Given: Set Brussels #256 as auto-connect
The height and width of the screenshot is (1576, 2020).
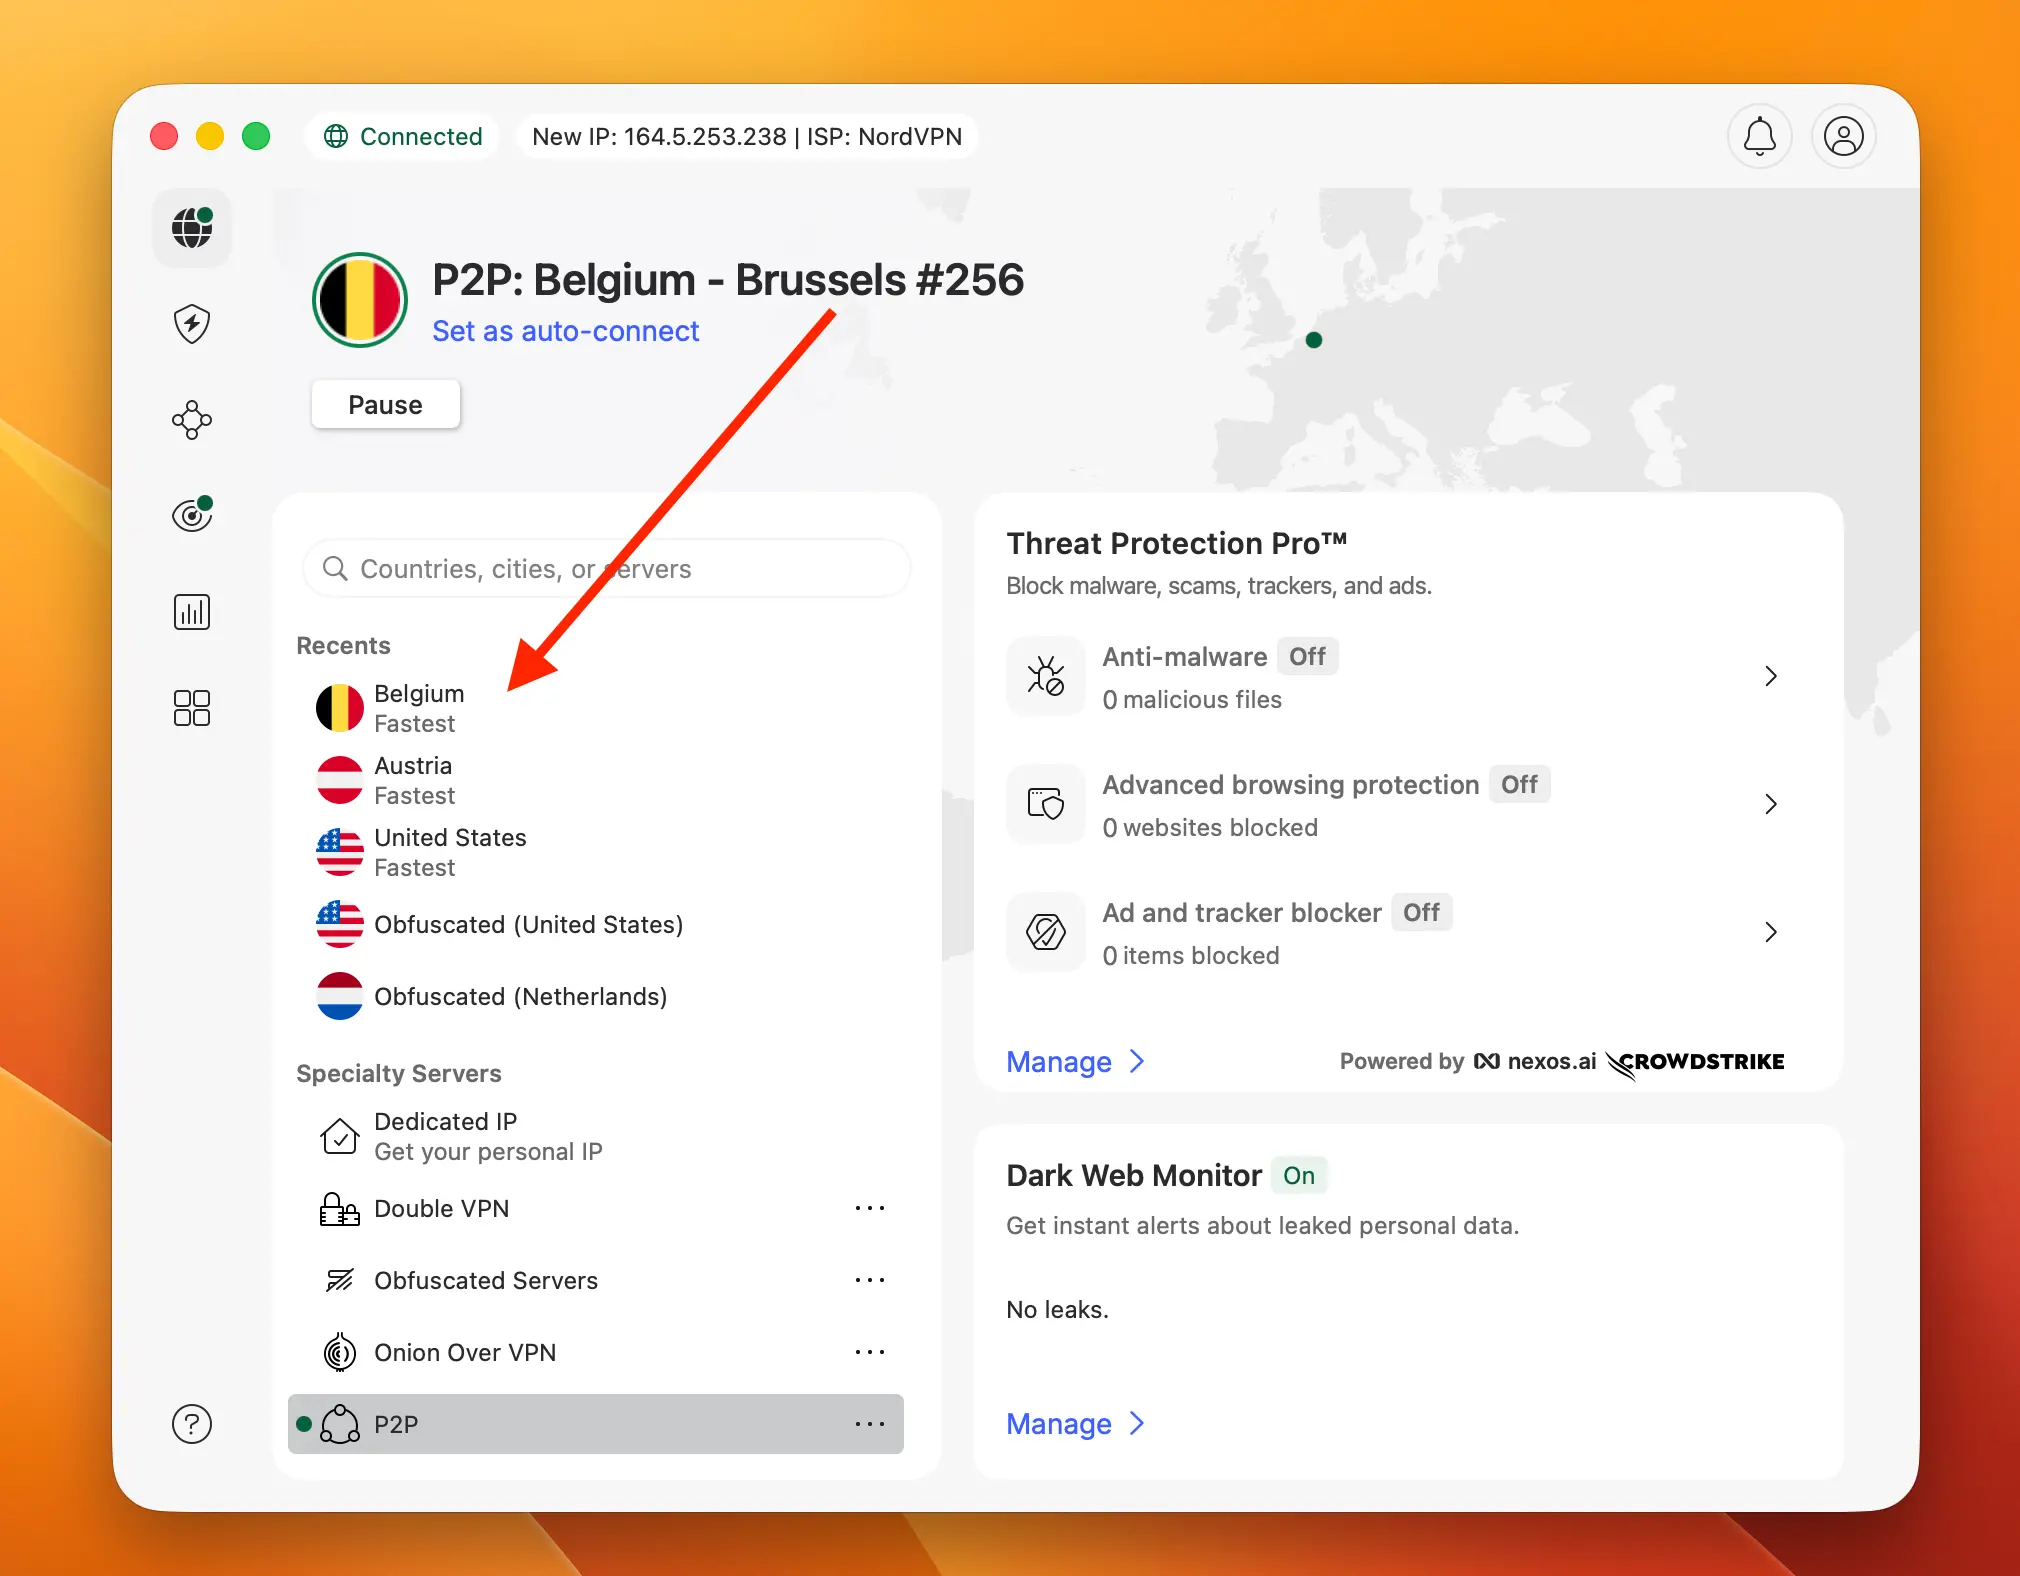Looking at the screenshot, I should pos(565,331).
